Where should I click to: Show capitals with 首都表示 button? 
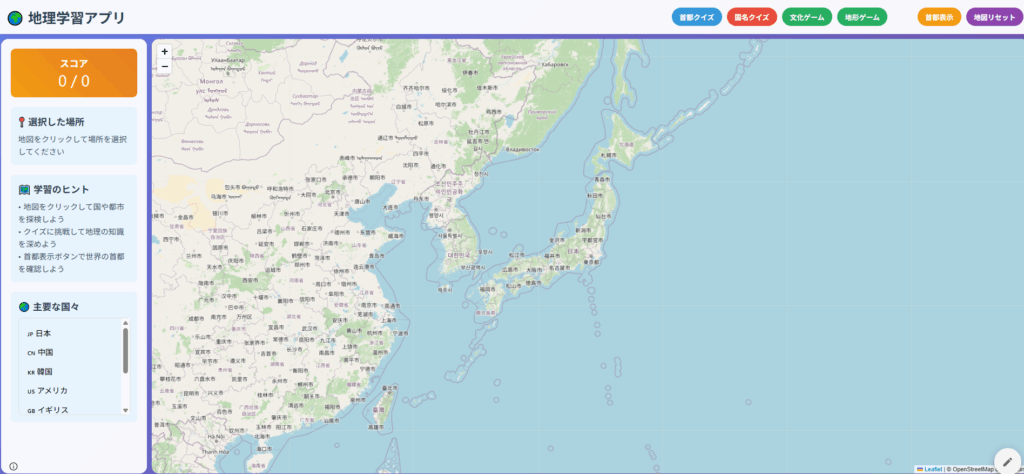940,17
